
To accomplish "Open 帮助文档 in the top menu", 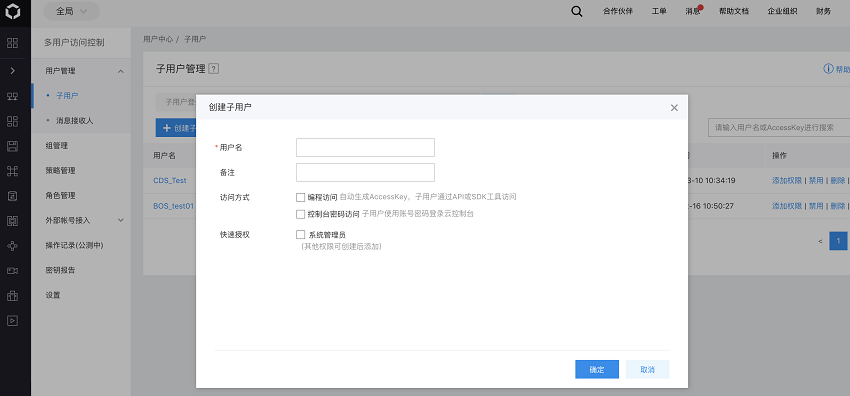I will [734, 11].
